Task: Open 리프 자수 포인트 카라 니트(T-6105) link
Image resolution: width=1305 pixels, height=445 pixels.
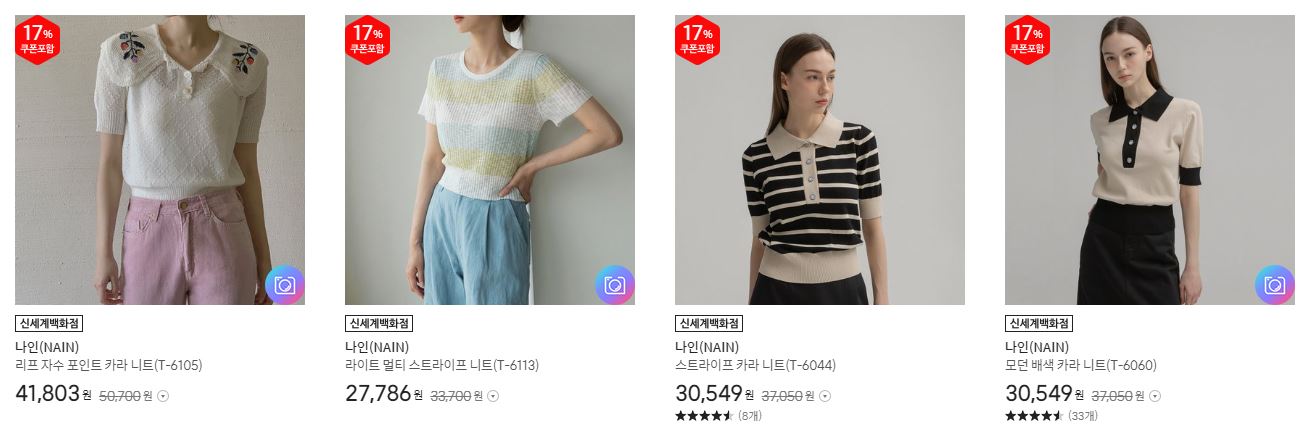Action: [109, 366]
